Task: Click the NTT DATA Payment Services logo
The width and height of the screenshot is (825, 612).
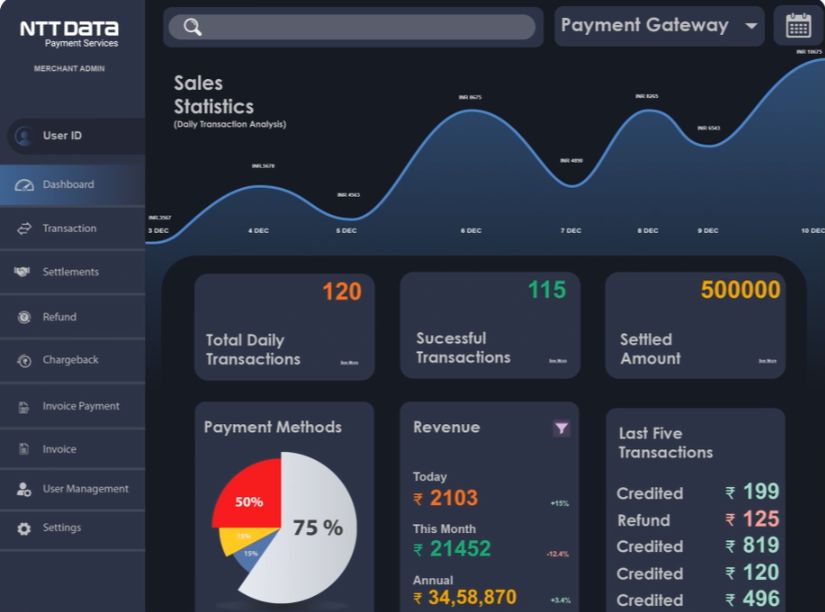Action: pyautogui.click(x=69, y=34)
